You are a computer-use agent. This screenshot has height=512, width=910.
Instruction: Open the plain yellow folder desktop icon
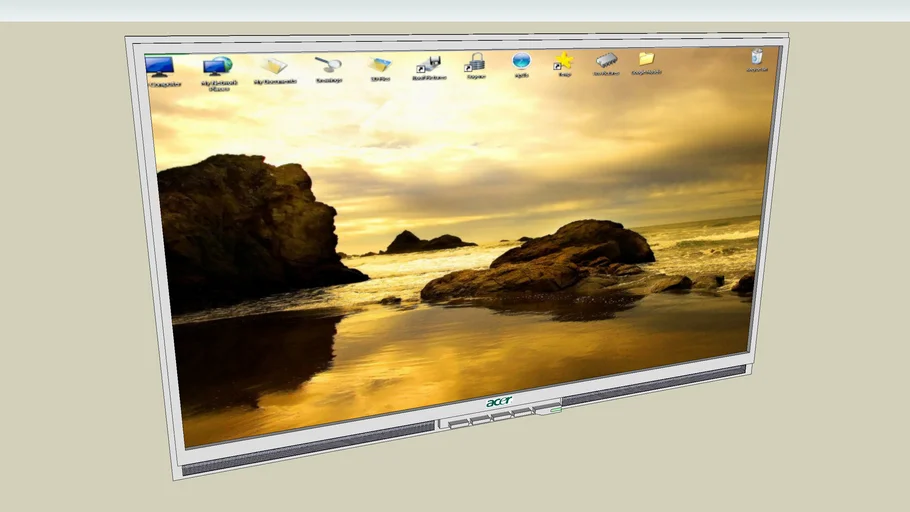[x=646, y=59]
